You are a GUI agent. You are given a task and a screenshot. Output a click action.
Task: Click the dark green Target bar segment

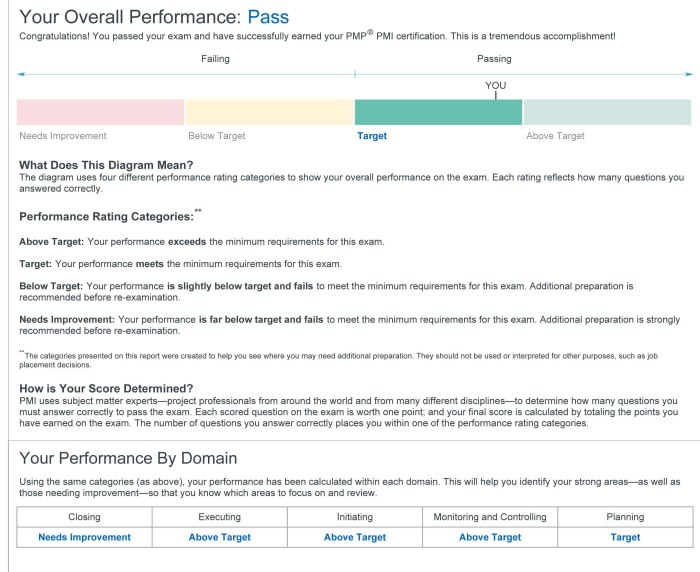438,112
